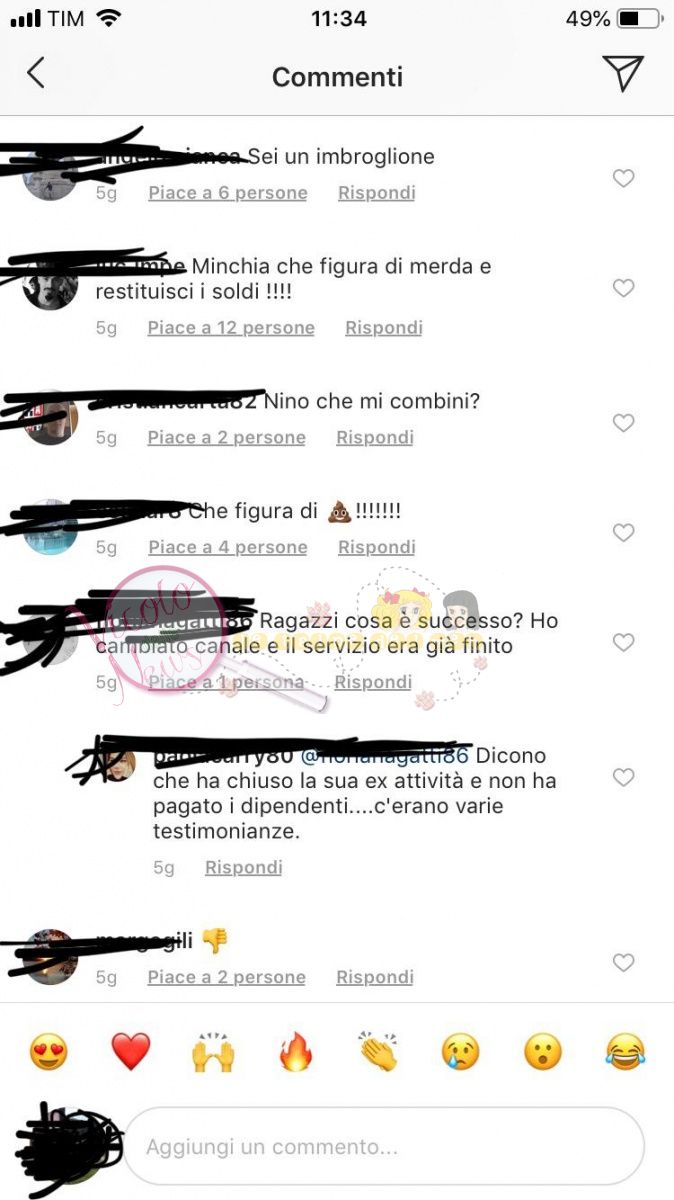Insert laughing tears emoji reaction
Screen dimensions: 674x1200
point(625,1052)
